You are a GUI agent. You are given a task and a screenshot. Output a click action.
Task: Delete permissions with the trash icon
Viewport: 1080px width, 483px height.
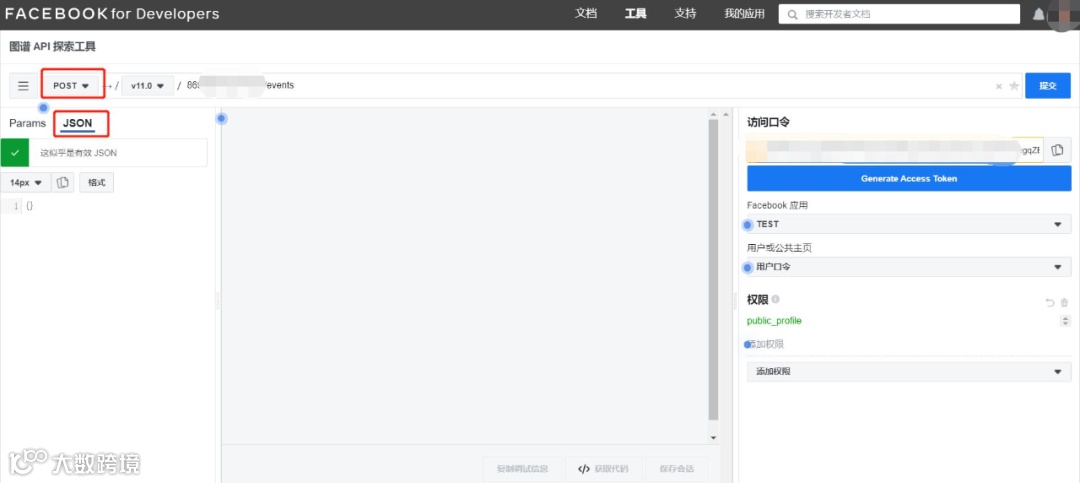pos(1064,302)
